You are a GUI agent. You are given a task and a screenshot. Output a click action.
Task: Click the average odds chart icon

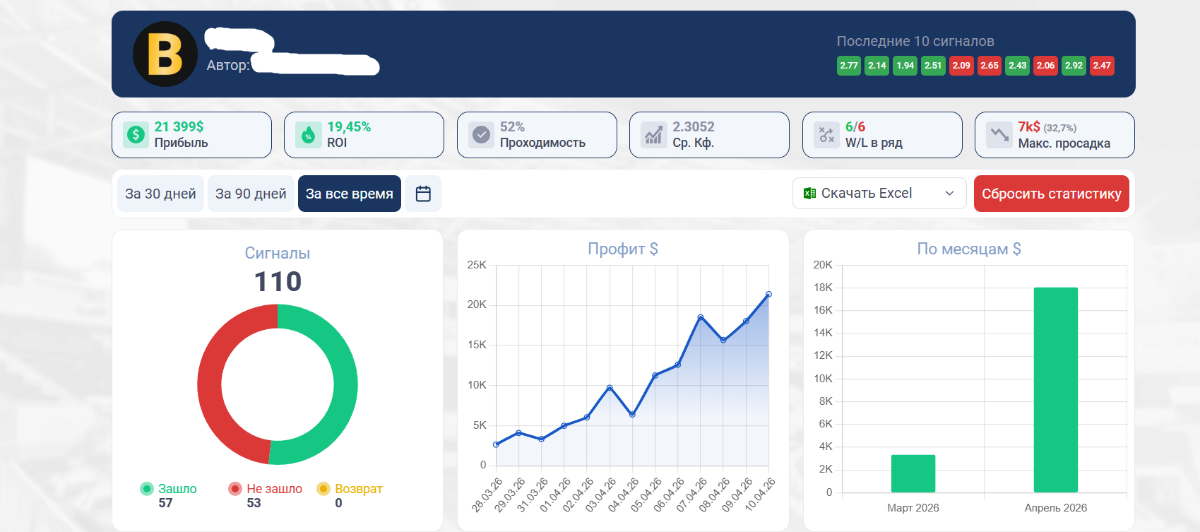click(654, 134)
